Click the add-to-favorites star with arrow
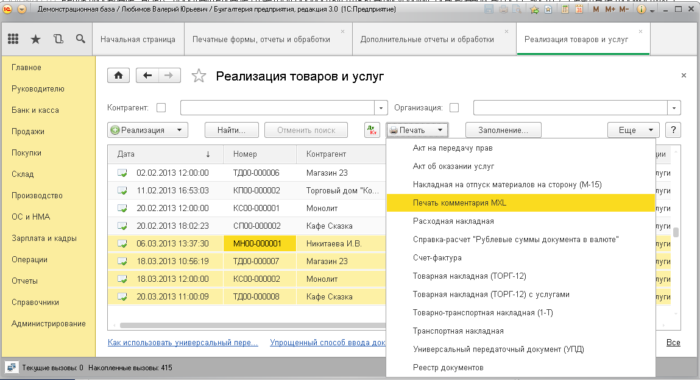The image size is (700, 380). tap(534, 9)
